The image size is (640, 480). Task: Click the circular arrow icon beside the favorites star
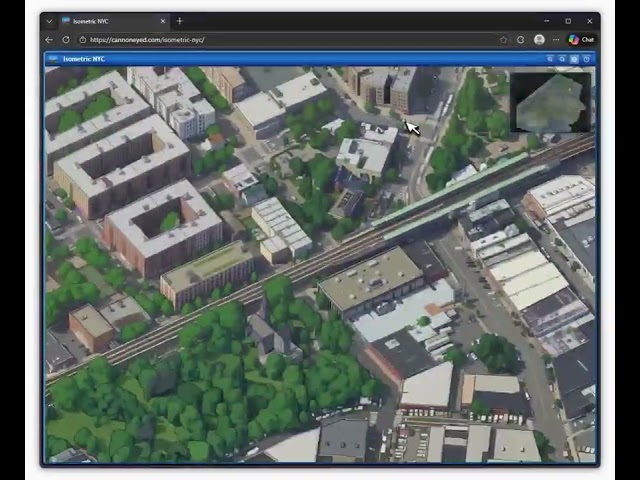(x=520, y=40)
